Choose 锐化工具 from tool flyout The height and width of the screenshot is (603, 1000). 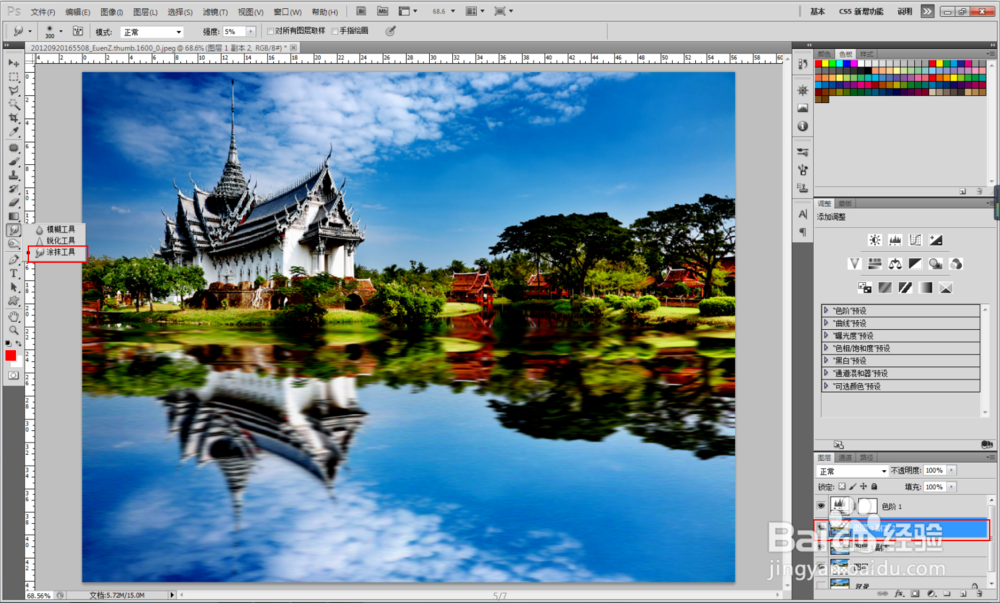point(55,240)
